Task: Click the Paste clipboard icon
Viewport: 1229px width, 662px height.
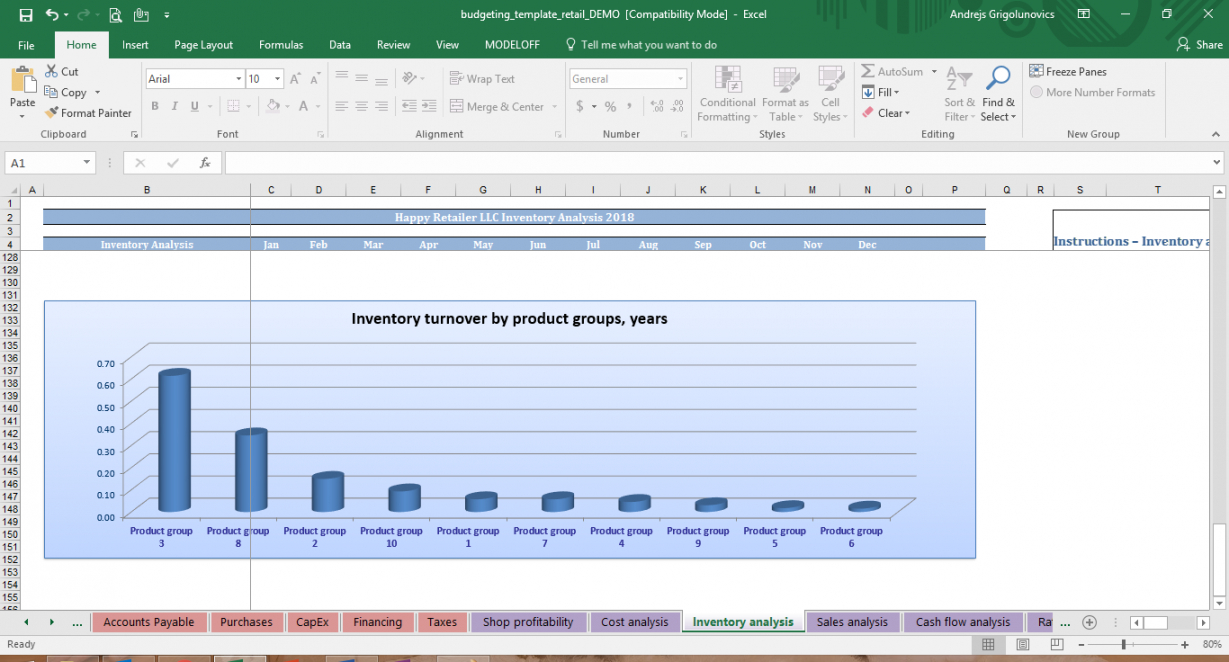Action: (x=22, y=82)
